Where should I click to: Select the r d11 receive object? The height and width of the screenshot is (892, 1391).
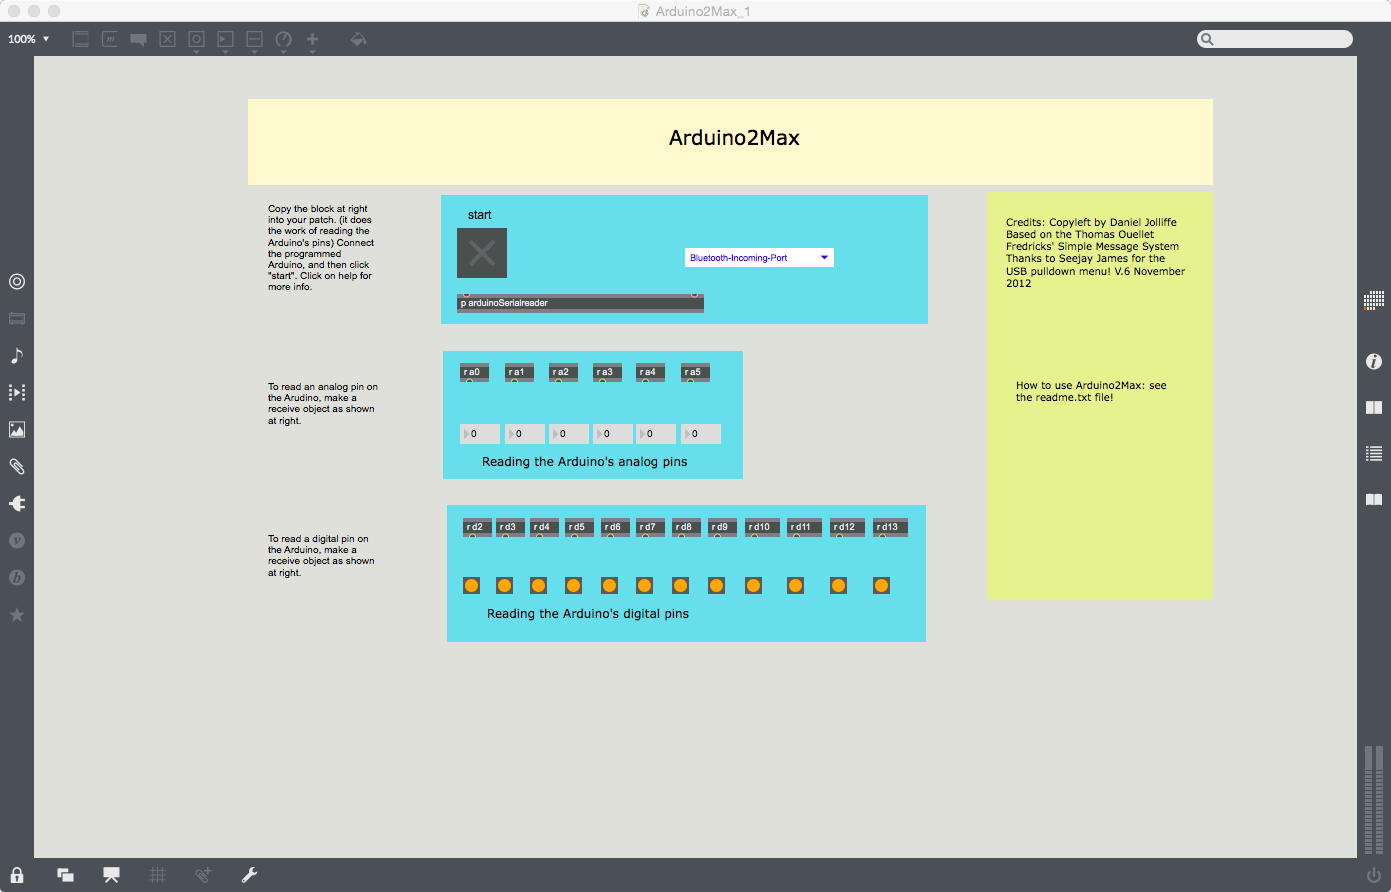coord(804,527)
